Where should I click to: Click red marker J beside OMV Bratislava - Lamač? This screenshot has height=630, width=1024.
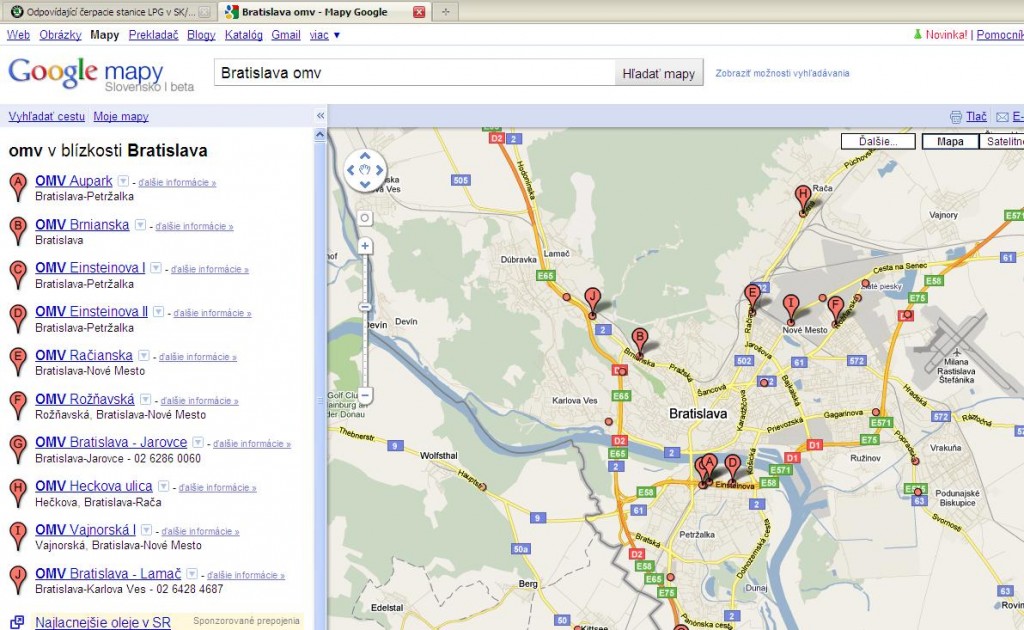click(18, 578)
